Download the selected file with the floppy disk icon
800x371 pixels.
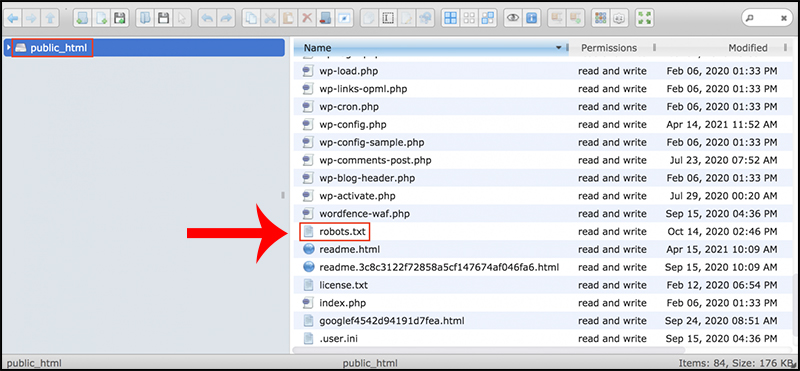pos(163,19)
